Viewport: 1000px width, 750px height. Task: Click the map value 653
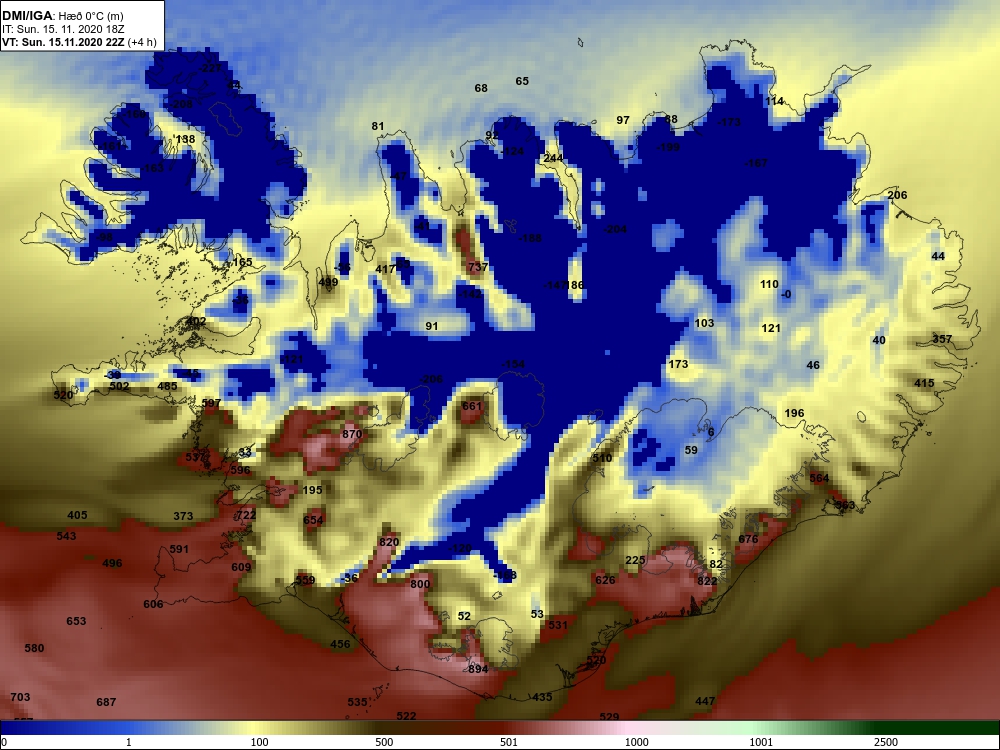76,621
